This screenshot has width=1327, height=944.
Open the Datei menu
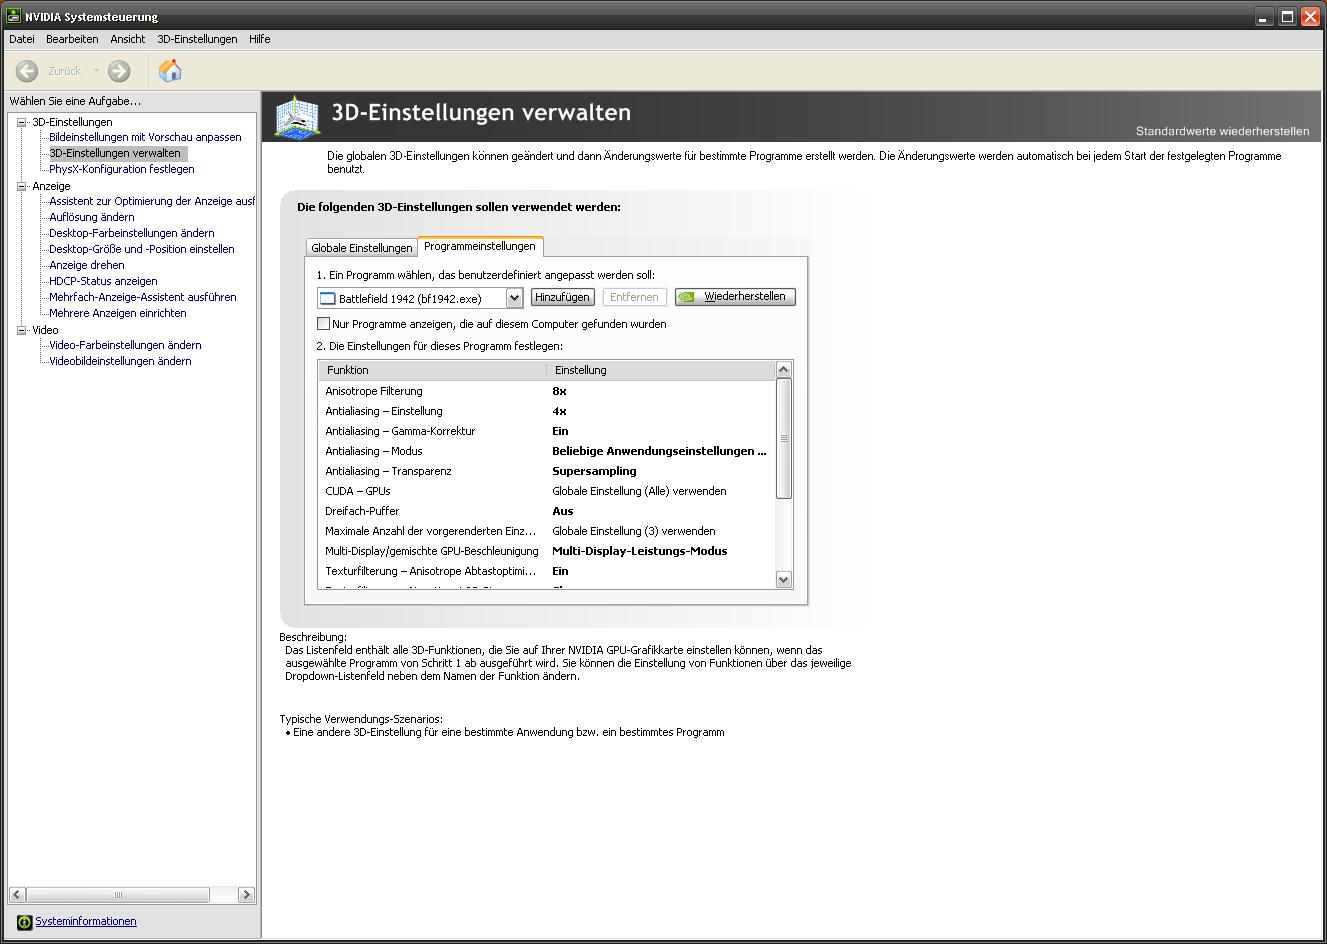click(21, 39)
